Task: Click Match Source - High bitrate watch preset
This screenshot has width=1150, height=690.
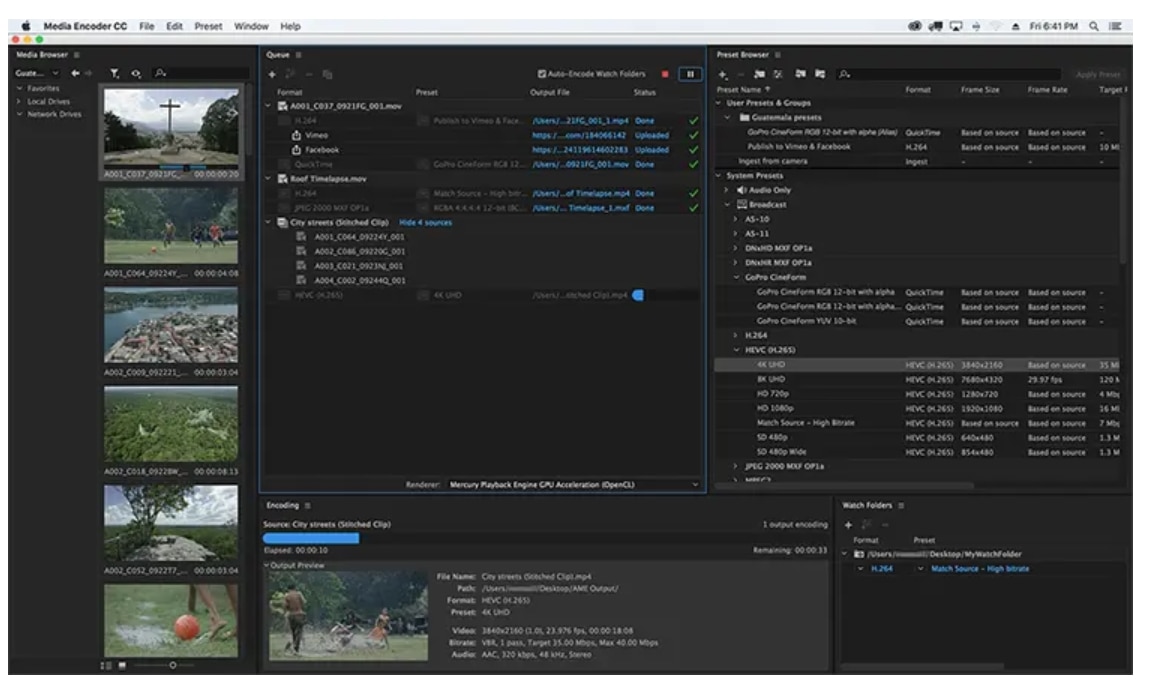Action: pyautogui.click(x=980, y=569)
